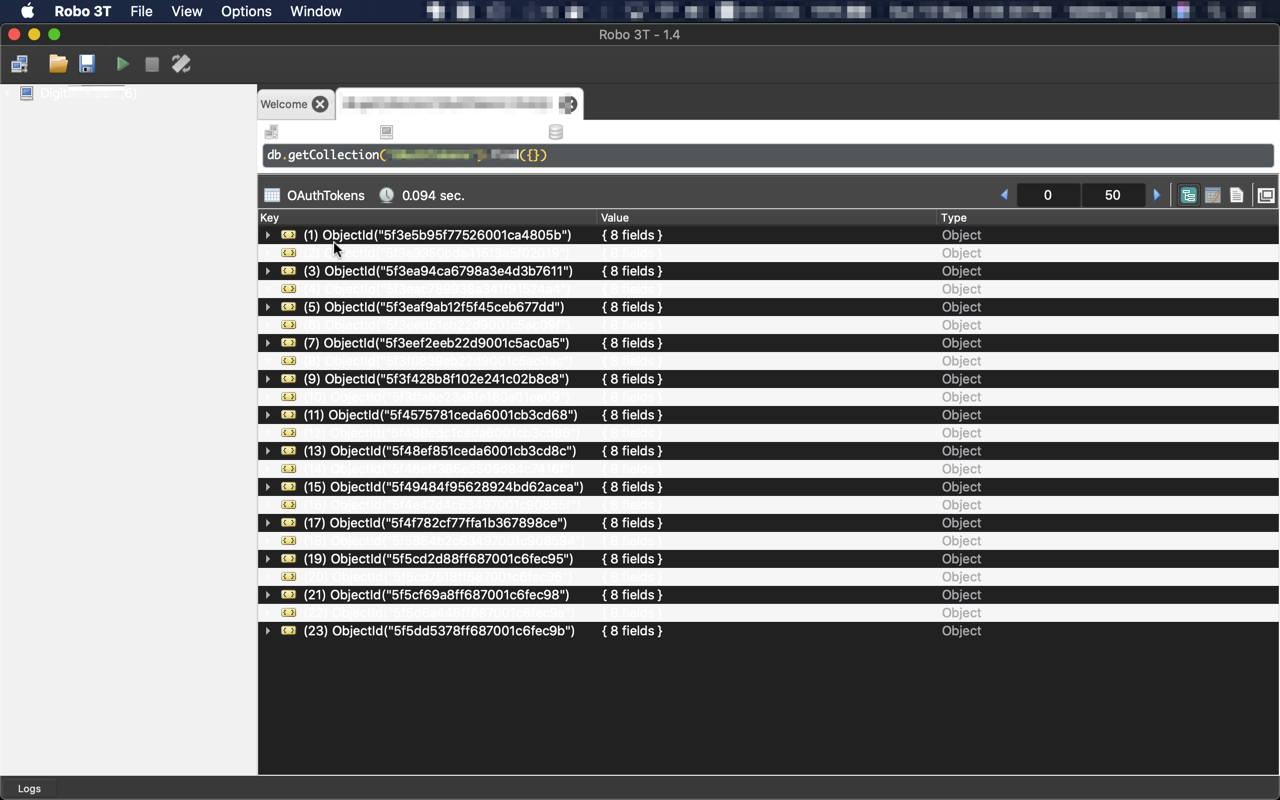Click 'Object' type cell in document (23) row
The image size is (1280, 800).
pos(961,631)
